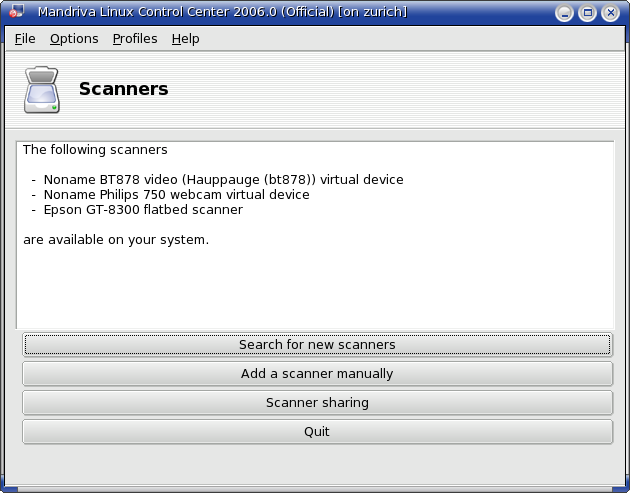Select the Noname BT878 video device line
This screenshot has height=493, width=630.
click(223, 180)
